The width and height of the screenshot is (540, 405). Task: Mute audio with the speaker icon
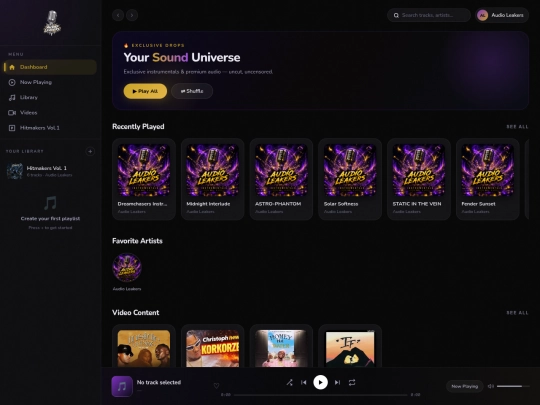491,386
